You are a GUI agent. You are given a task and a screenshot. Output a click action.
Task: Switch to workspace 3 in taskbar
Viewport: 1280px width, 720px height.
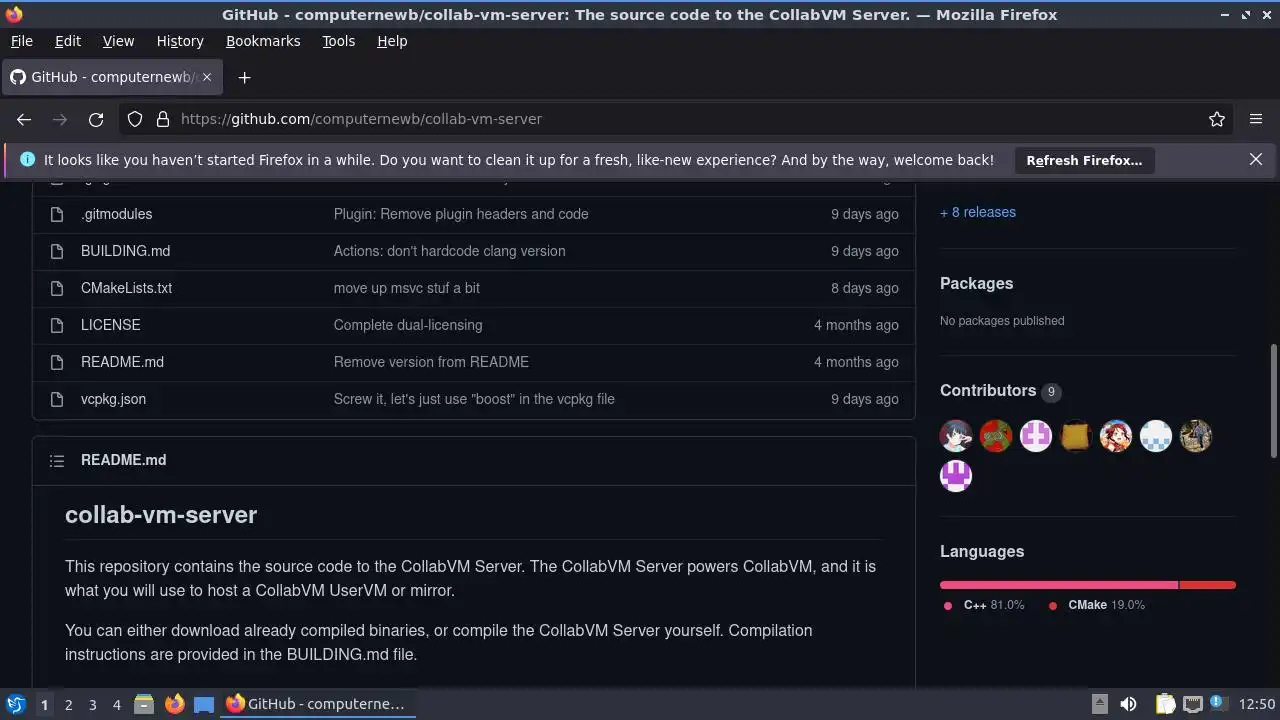click(92, 704)
